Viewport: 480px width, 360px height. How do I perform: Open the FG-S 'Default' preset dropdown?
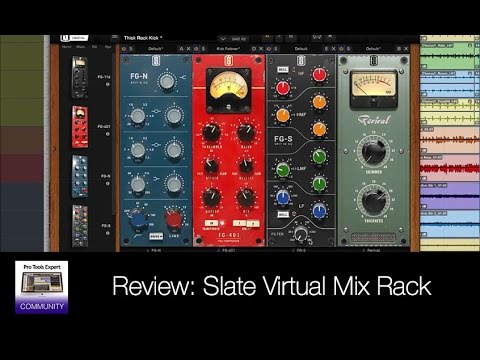pos(301,49)
